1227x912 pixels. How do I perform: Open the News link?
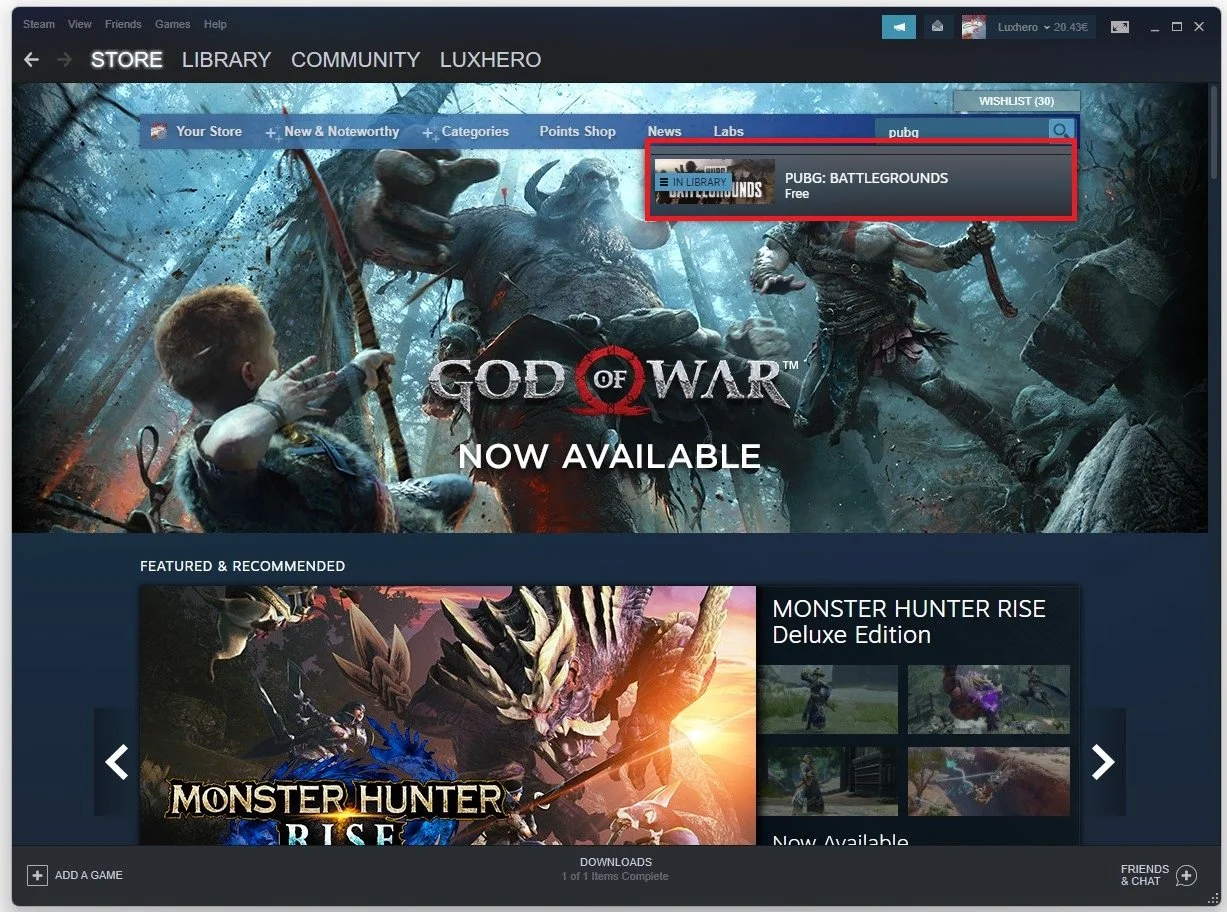pos(664,131)
